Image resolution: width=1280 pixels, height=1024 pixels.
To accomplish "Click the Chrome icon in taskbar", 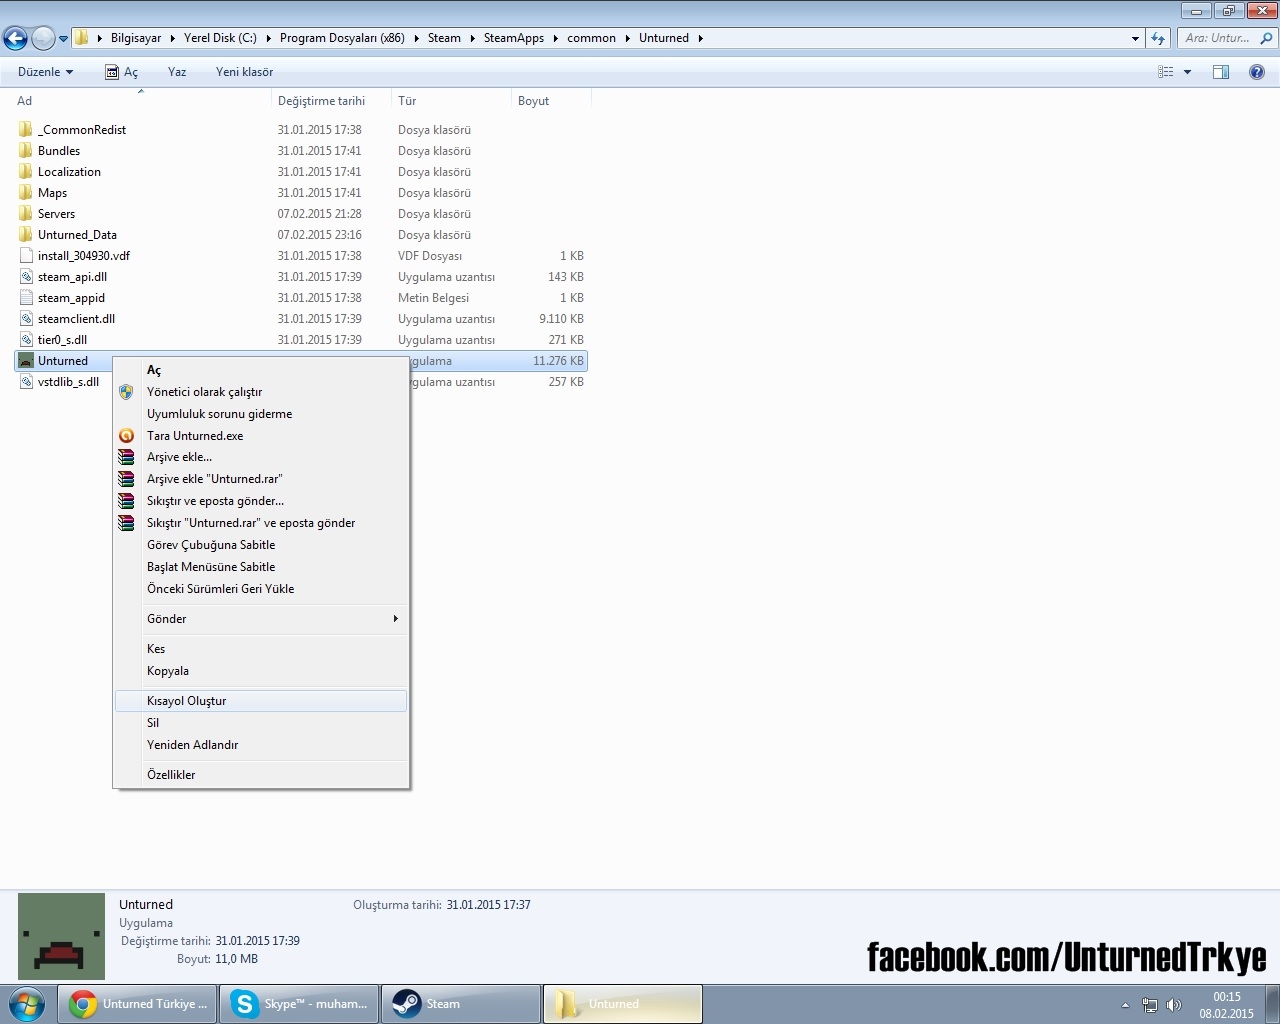I will tap(83, 1004).
